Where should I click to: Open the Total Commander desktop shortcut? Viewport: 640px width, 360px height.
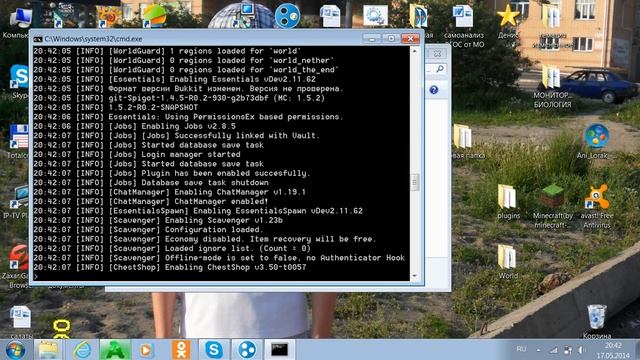point(19,137)
